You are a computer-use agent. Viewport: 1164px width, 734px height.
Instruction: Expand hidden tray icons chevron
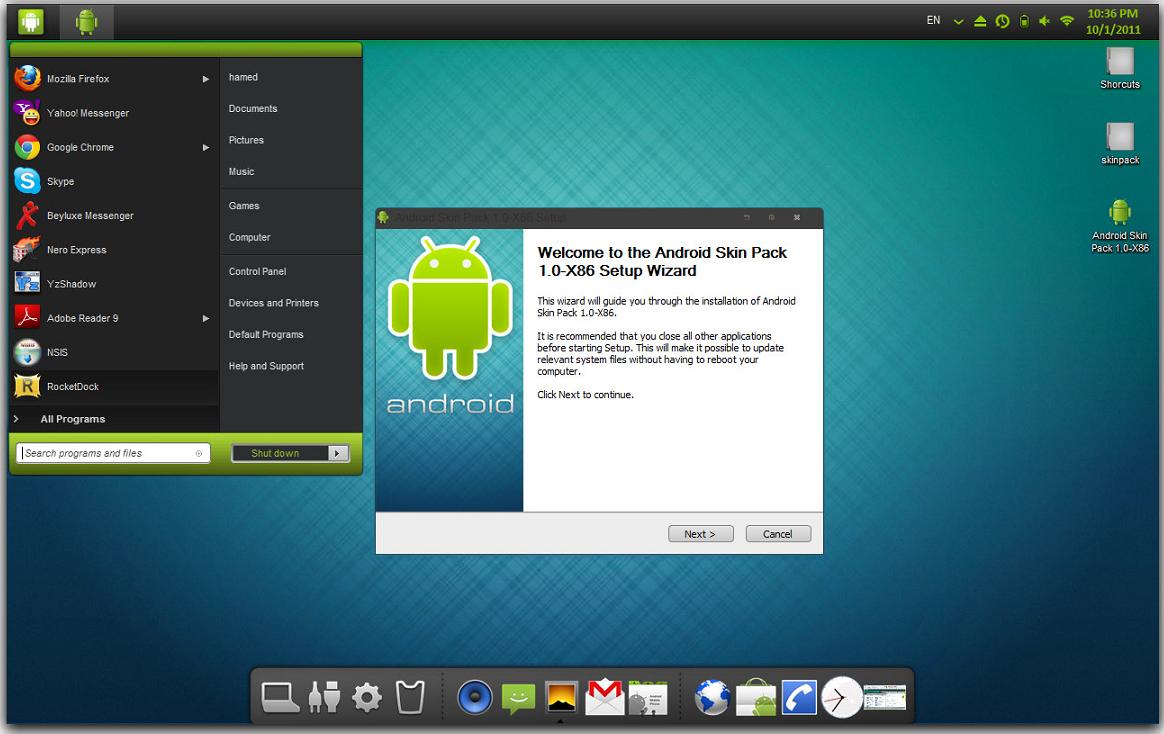coord(959,21)
